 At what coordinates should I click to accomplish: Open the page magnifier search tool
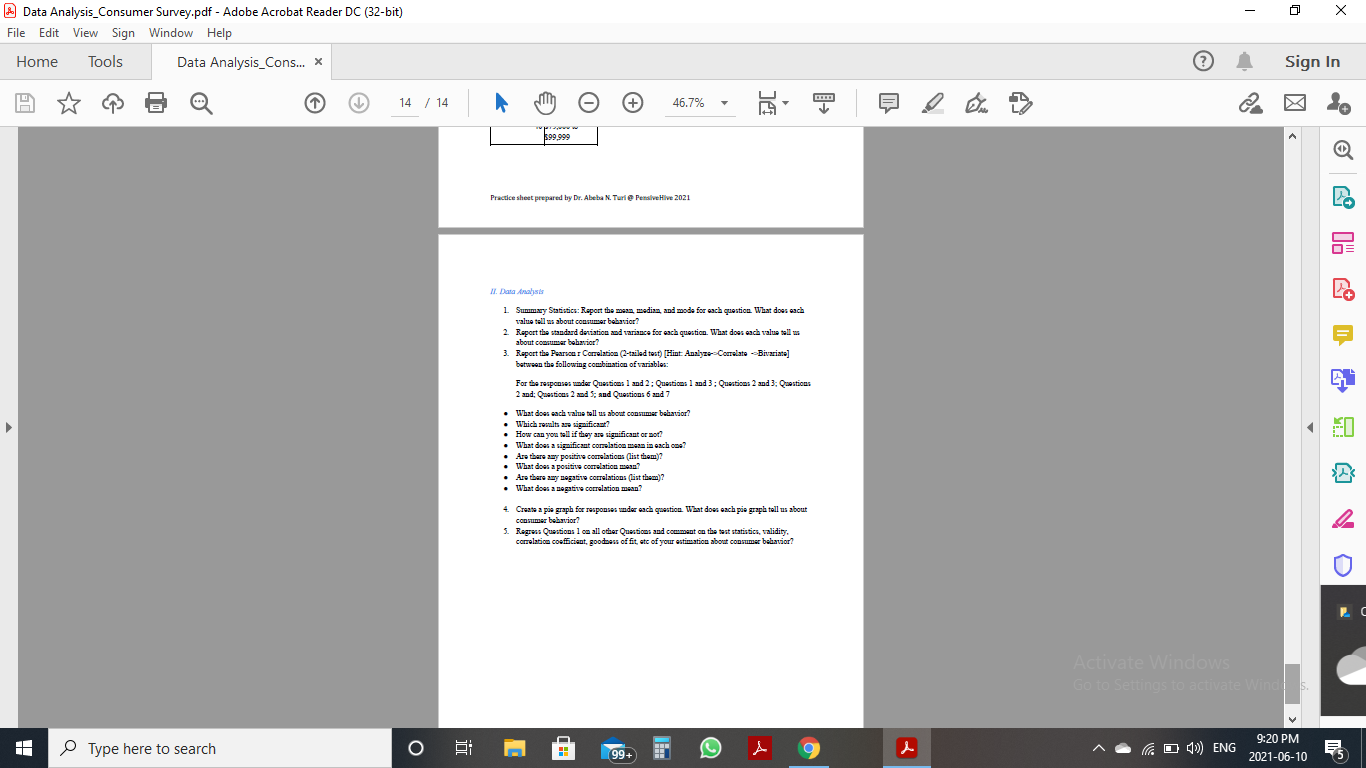tap(1343, 149)
